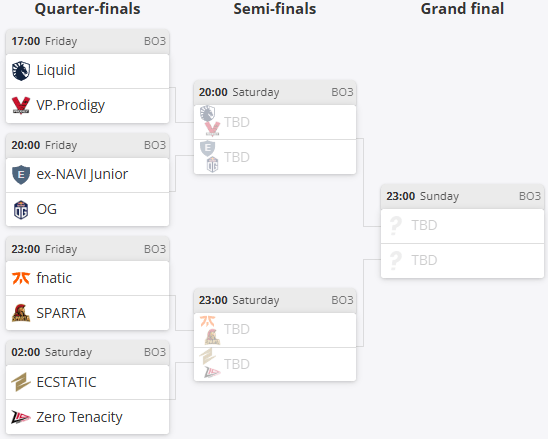Open the Zero Tenacity team page

coord(80,417)
